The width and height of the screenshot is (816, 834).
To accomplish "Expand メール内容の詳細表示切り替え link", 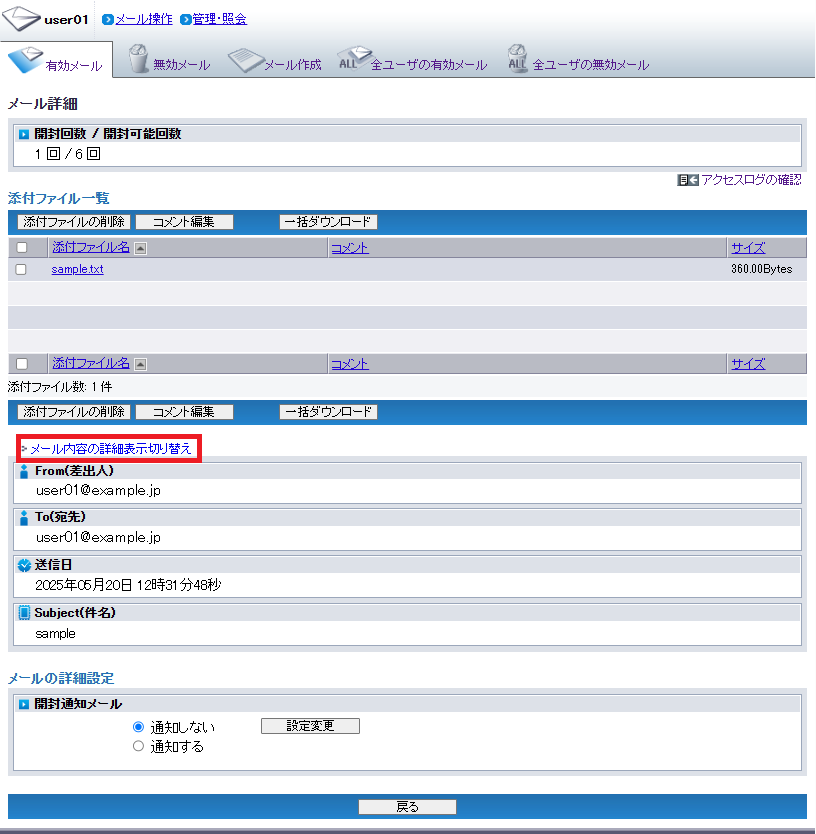I will (x=108, y=449).
